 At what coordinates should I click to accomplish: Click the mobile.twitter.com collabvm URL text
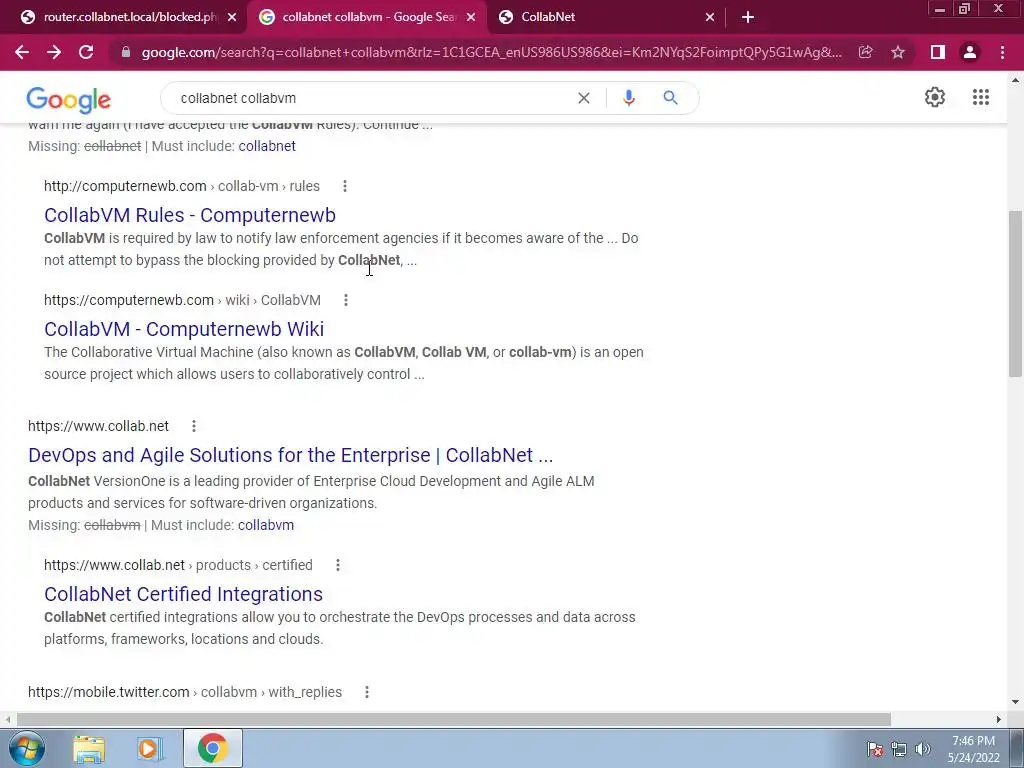[x=185, y=692]
